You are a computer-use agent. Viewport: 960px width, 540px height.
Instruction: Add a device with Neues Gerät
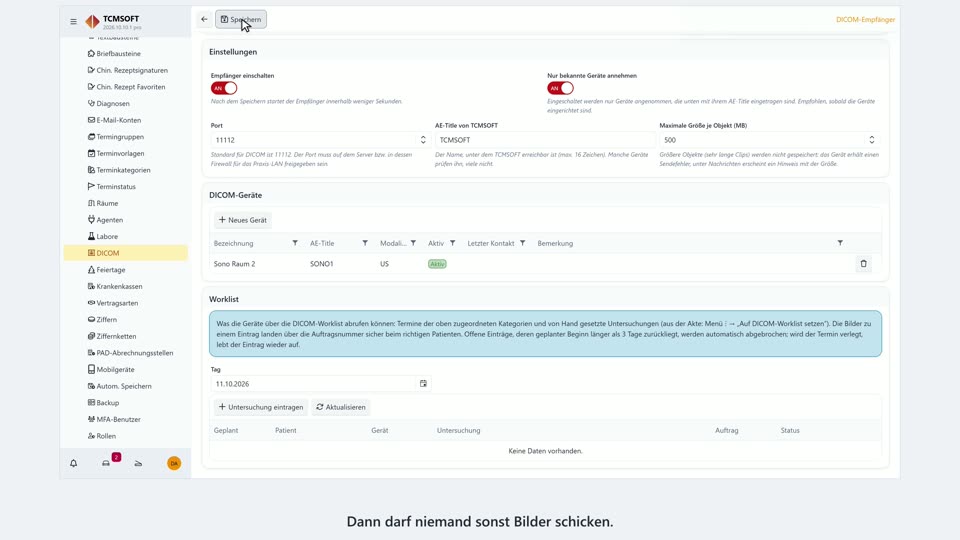click(242, 220)
